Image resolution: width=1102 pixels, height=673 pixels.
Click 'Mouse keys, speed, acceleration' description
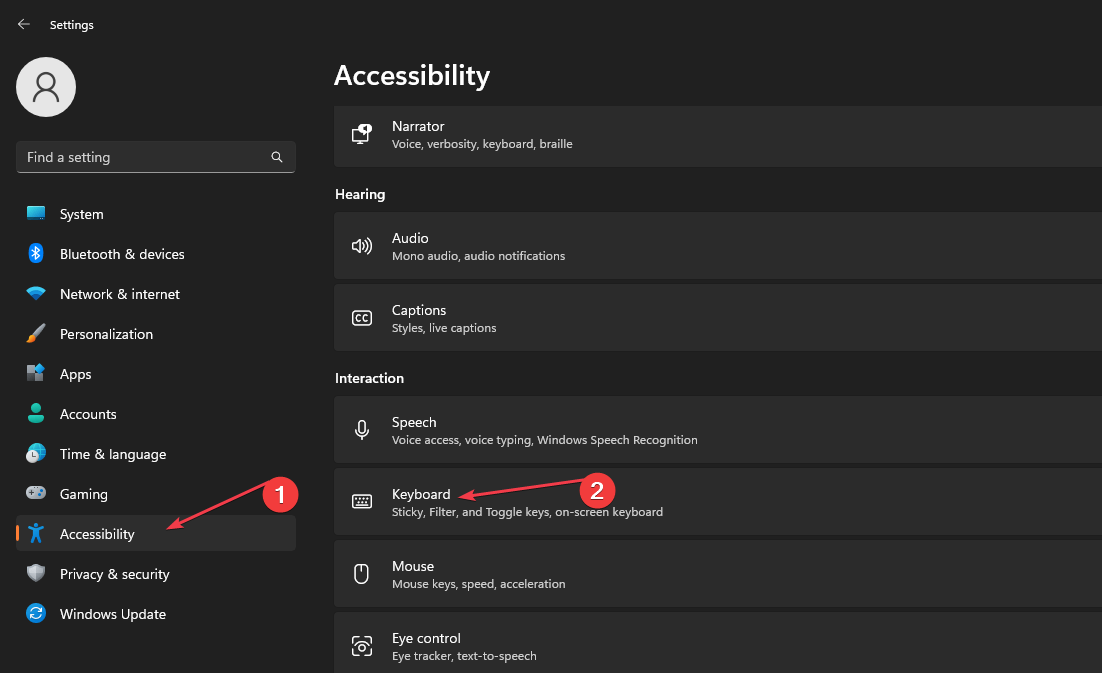tap(479, 584)
